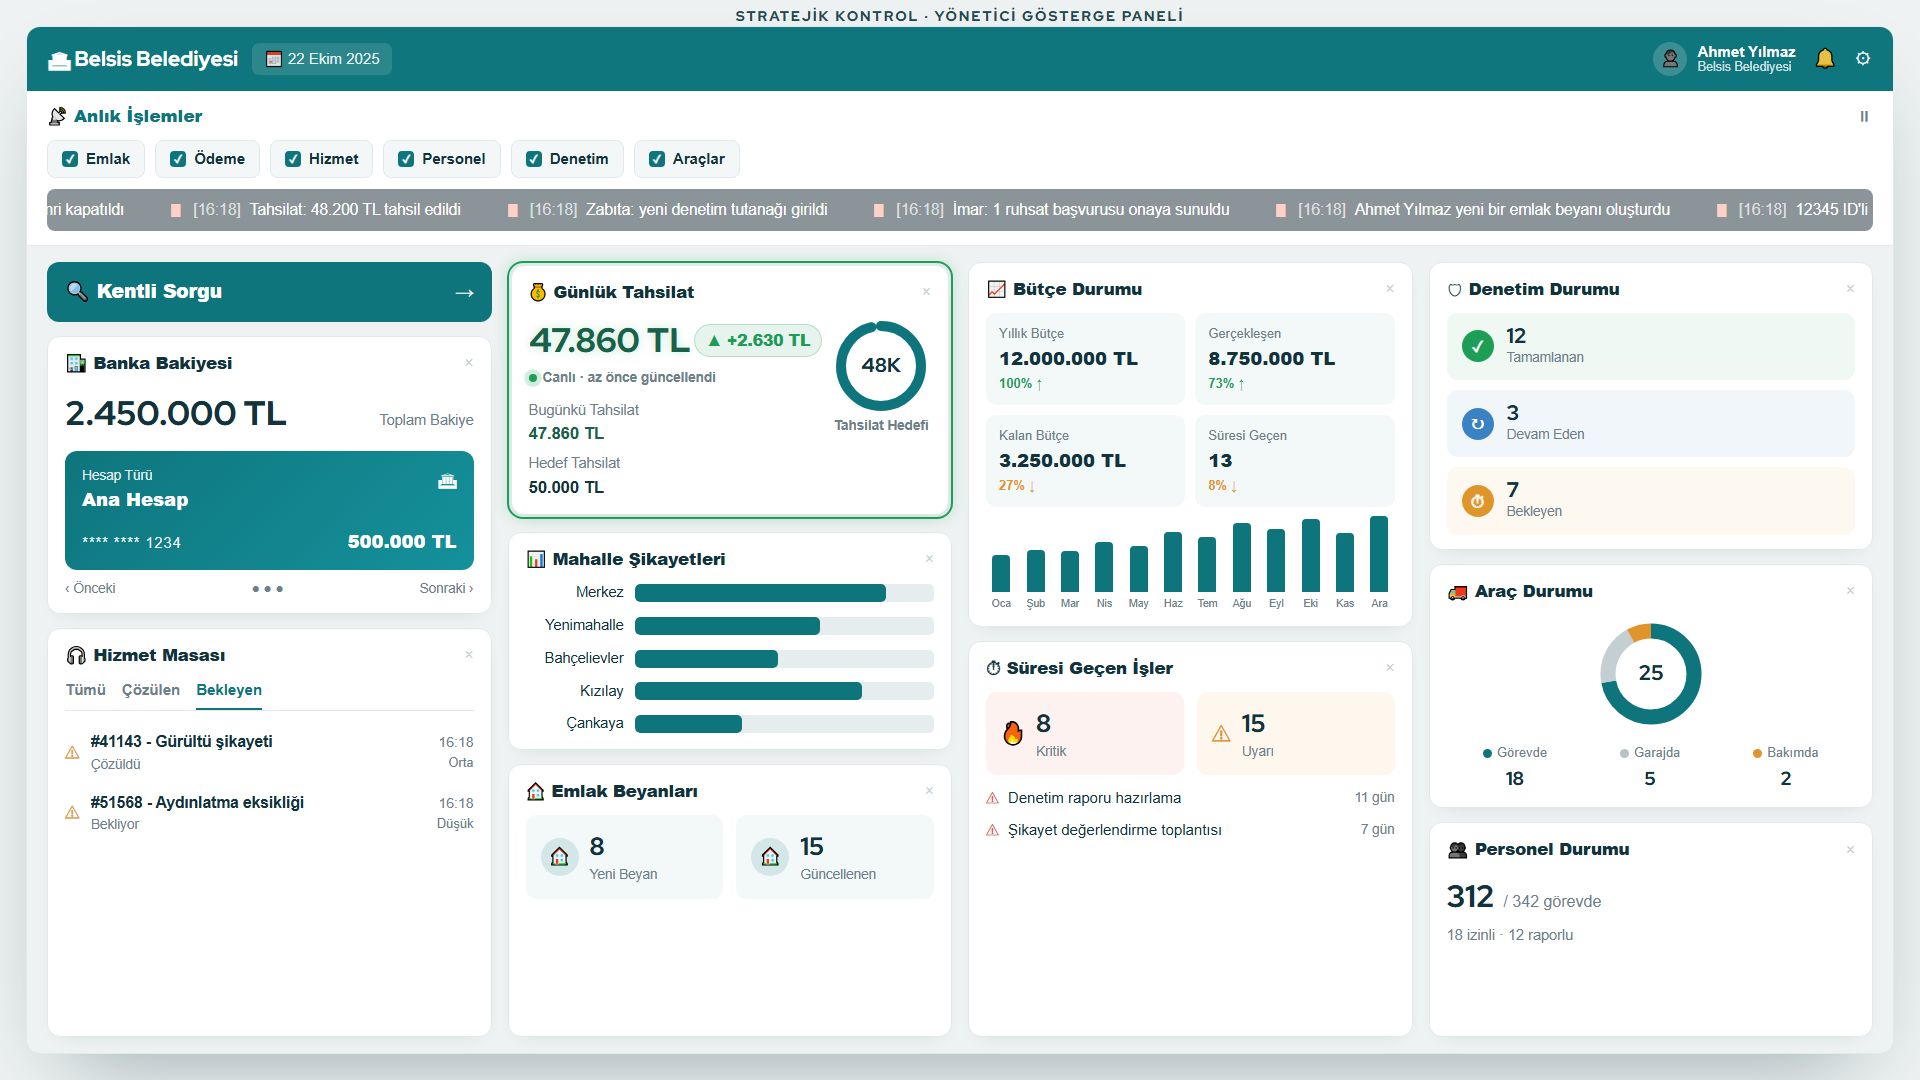
Task: Open the notification bell
Action: click(x=1825, y=59)
